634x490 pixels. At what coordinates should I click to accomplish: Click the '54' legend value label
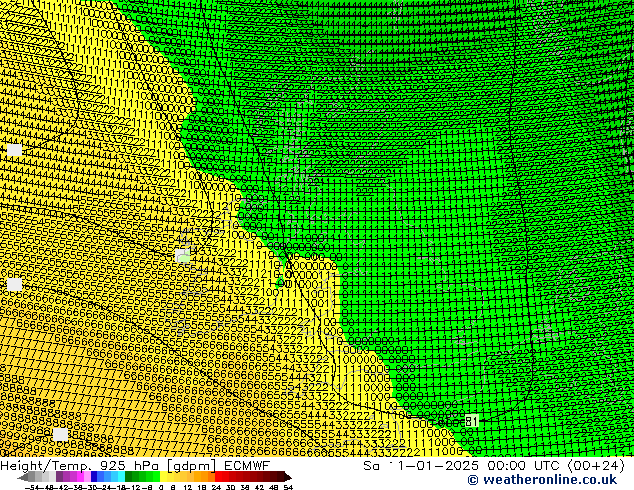[x=288, y=487]
